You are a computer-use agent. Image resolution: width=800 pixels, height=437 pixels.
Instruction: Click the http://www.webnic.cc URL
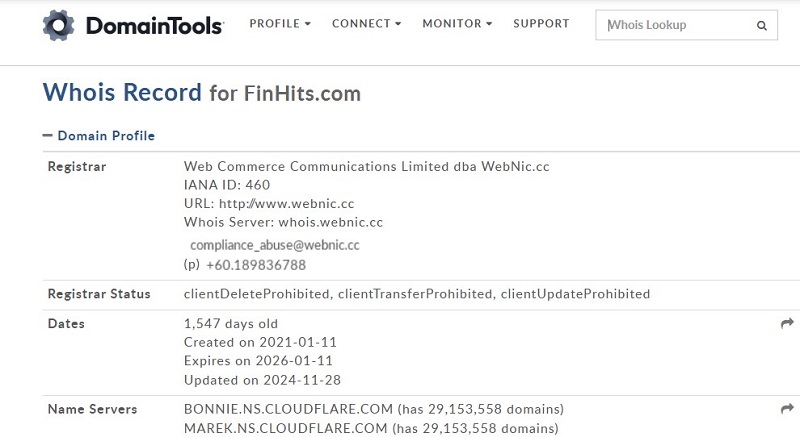click(x=286, y=203)
